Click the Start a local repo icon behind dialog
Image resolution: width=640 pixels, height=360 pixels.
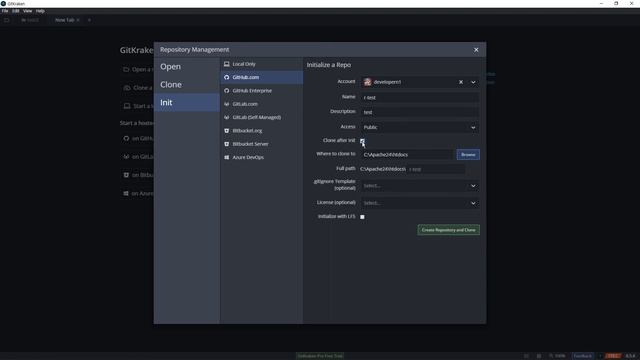pos(127,106)
